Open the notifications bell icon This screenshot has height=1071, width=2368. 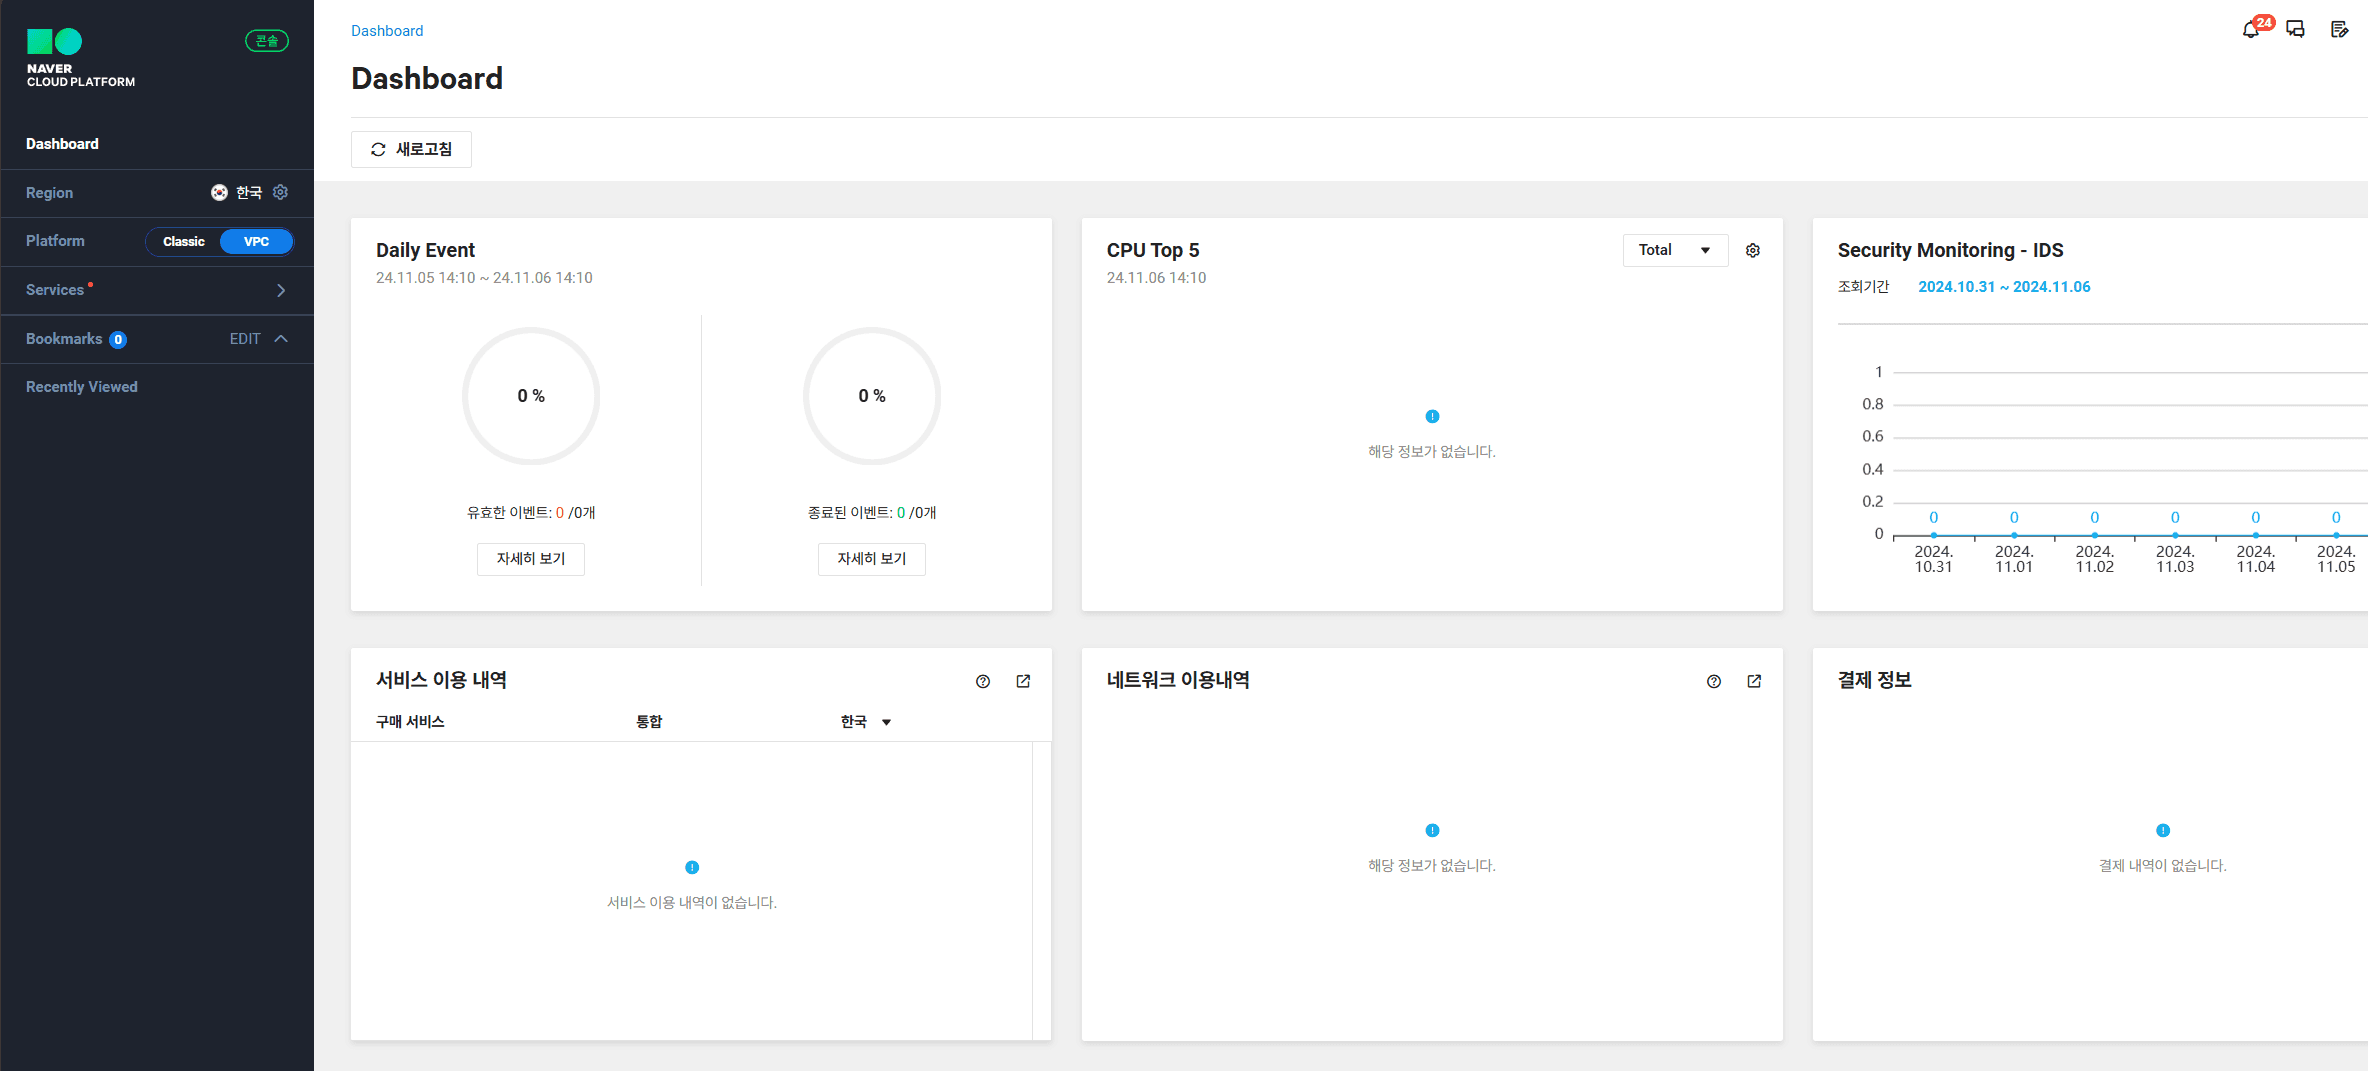coord(2250,30)
